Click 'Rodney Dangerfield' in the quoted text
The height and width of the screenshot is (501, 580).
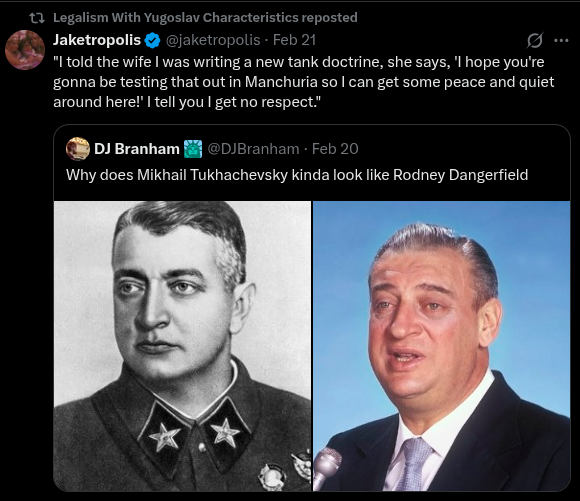coord(461,175)
